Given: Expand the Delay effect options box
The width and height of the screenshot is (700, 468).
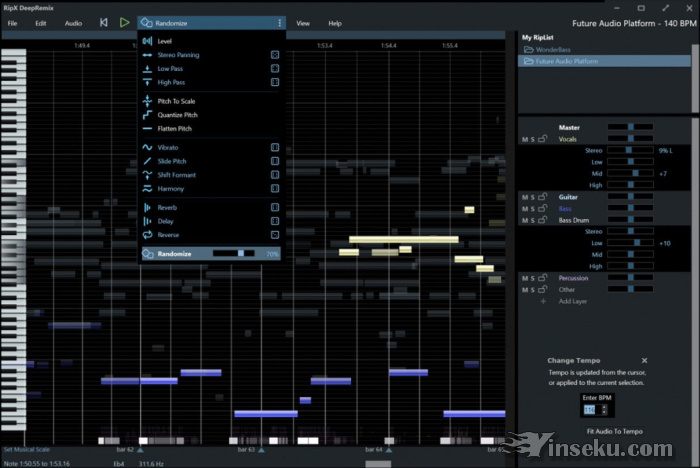Looking at the screenshot, I should point(275,221).
